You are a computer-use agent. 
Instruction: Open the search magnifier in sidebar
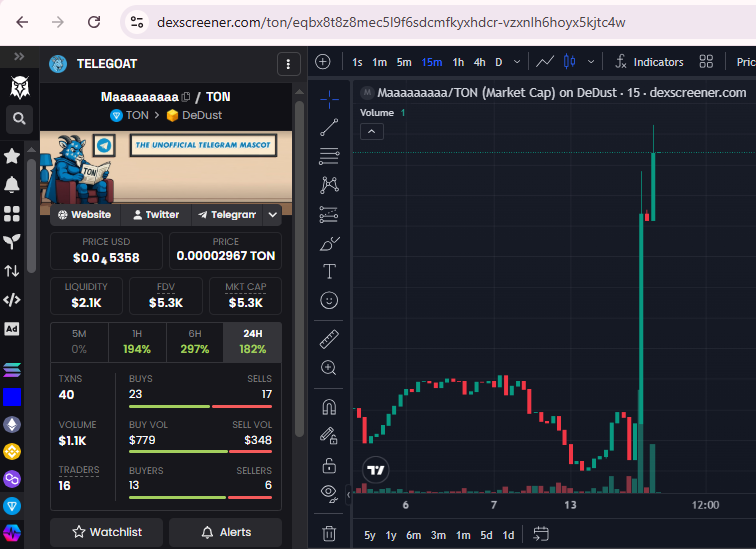tap(19, 119)
